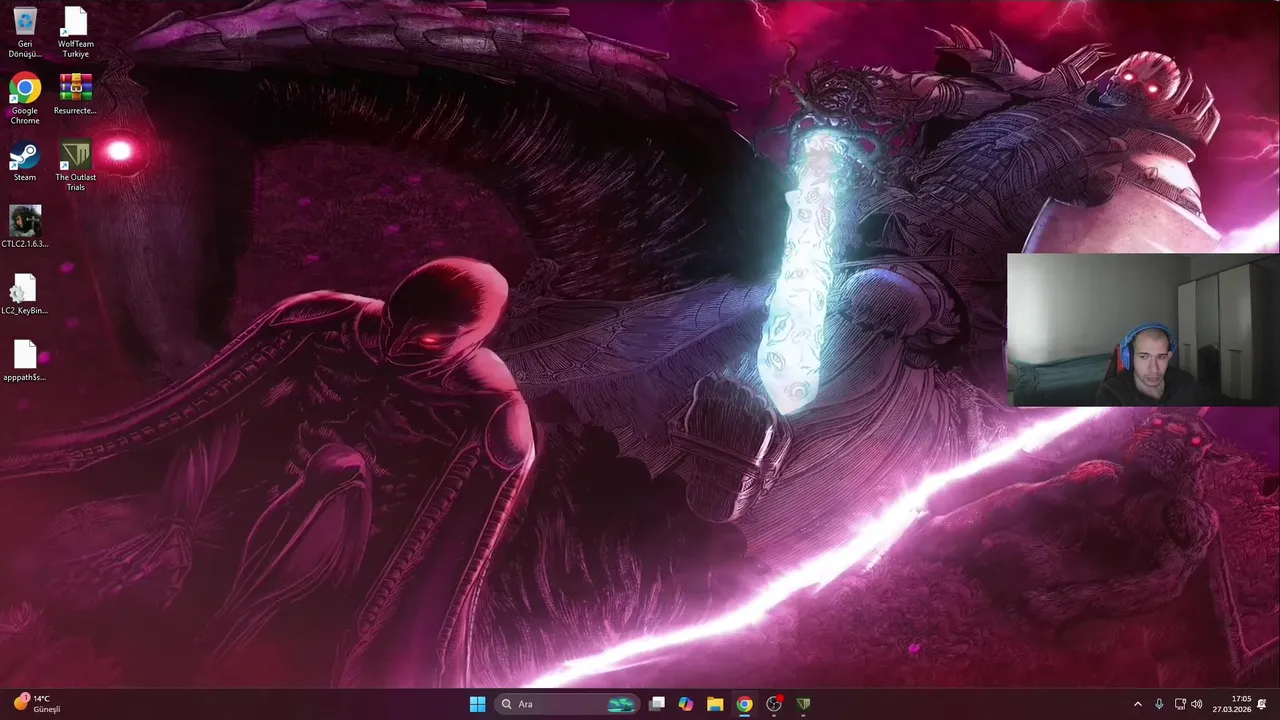Open The Outlast Trials taskbar icon
Viewport: 1280px width, 720px height.
click(802, 704)
